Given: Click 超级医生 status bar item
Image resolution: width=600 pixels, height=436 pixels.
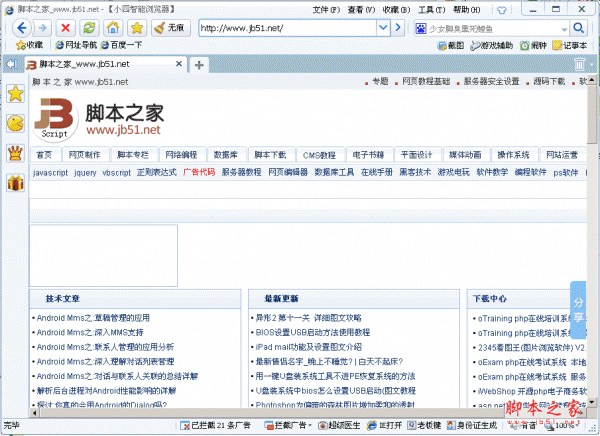Looking at the screenshot, I should tap(339, 425).
